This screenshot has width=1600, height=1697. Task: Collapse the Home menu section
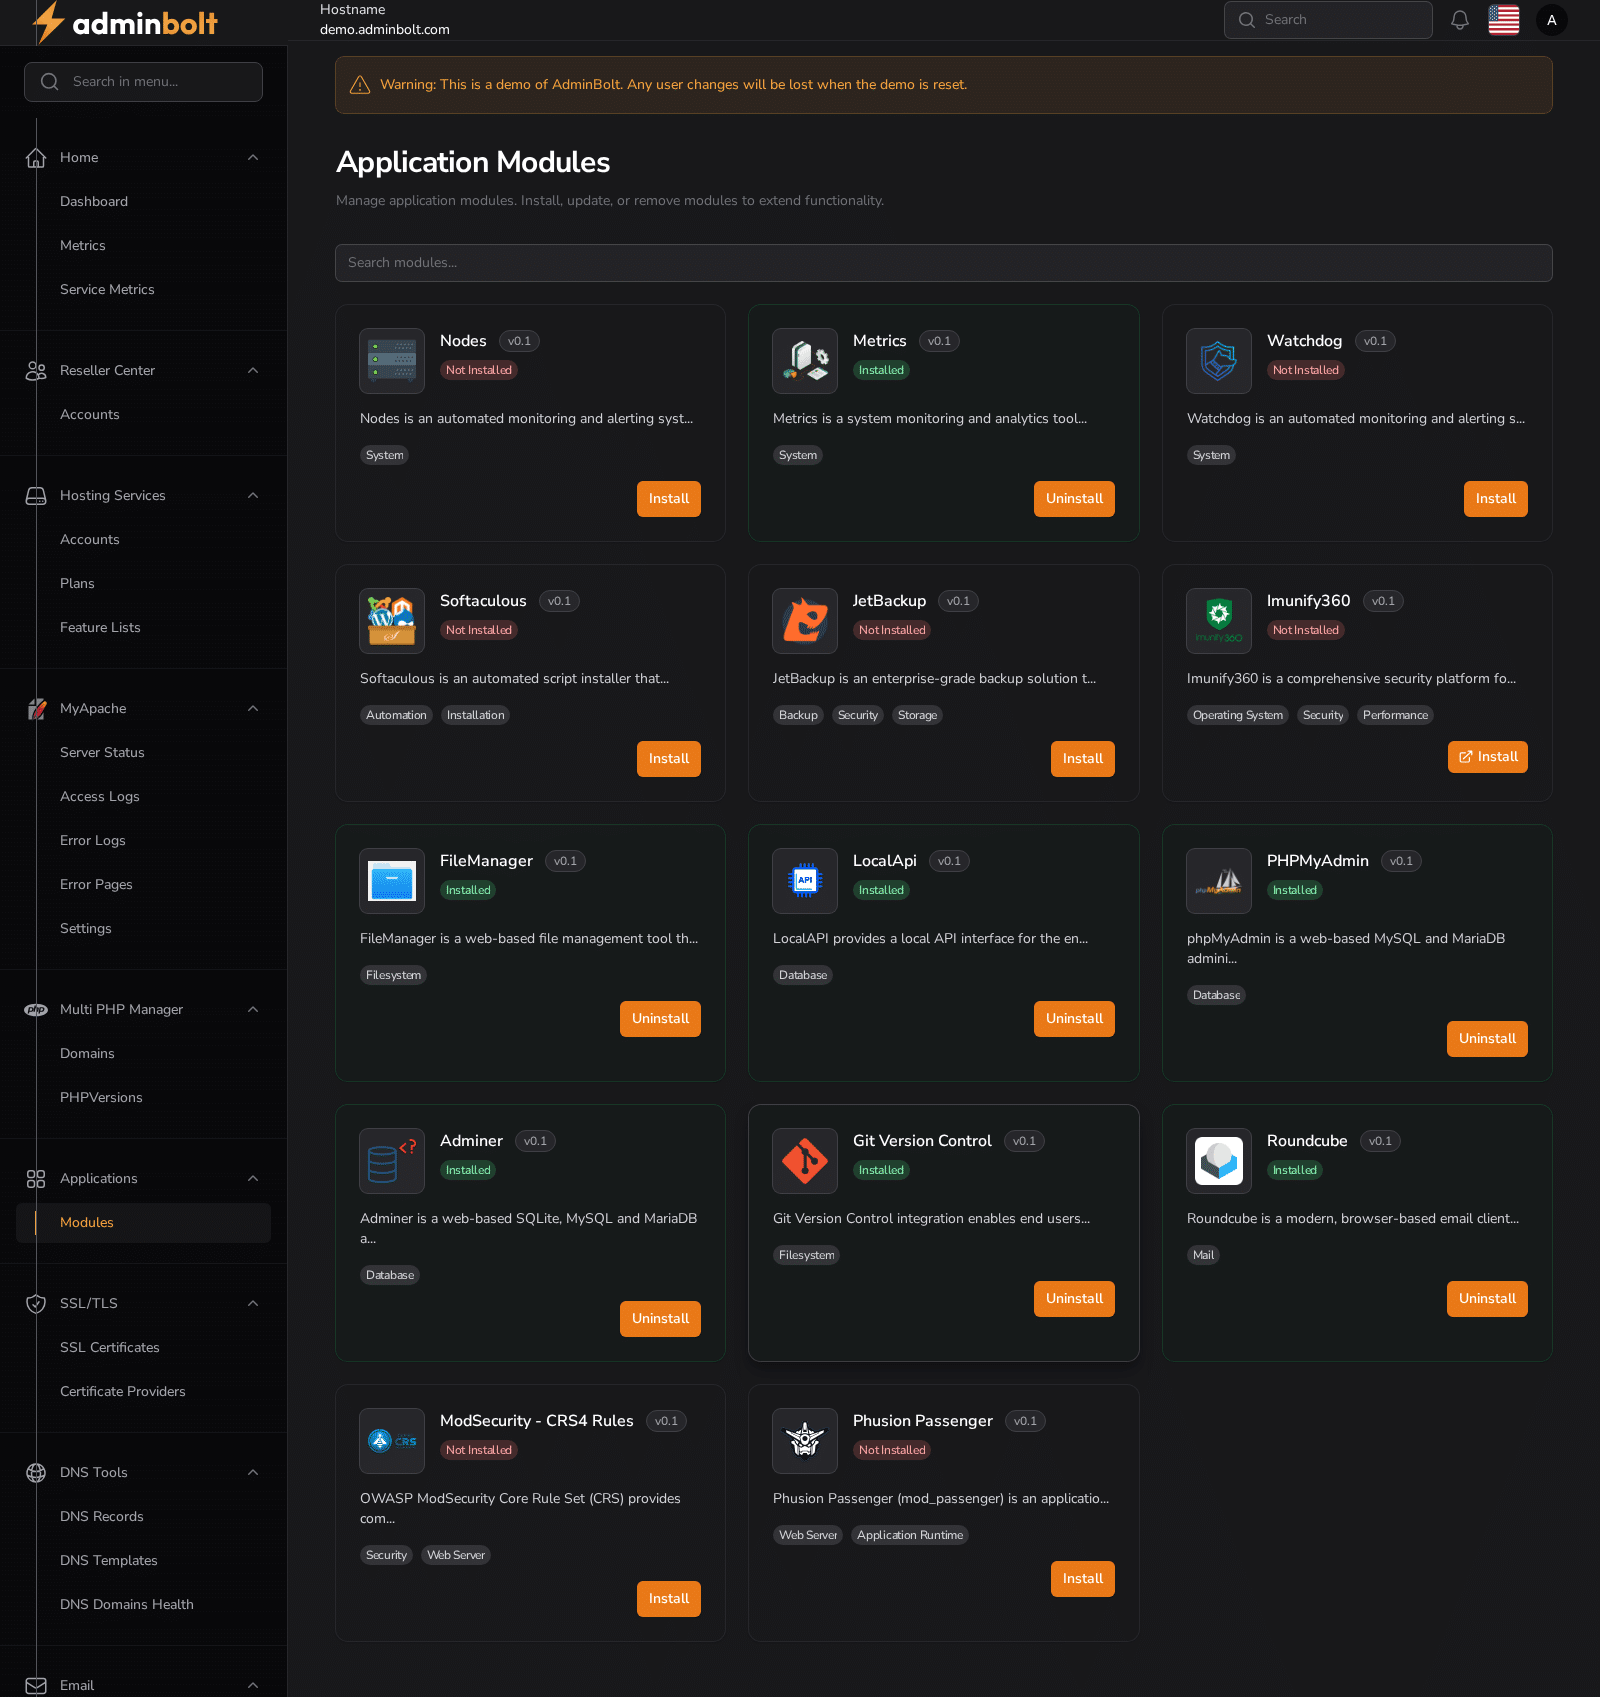coord(253,158)
